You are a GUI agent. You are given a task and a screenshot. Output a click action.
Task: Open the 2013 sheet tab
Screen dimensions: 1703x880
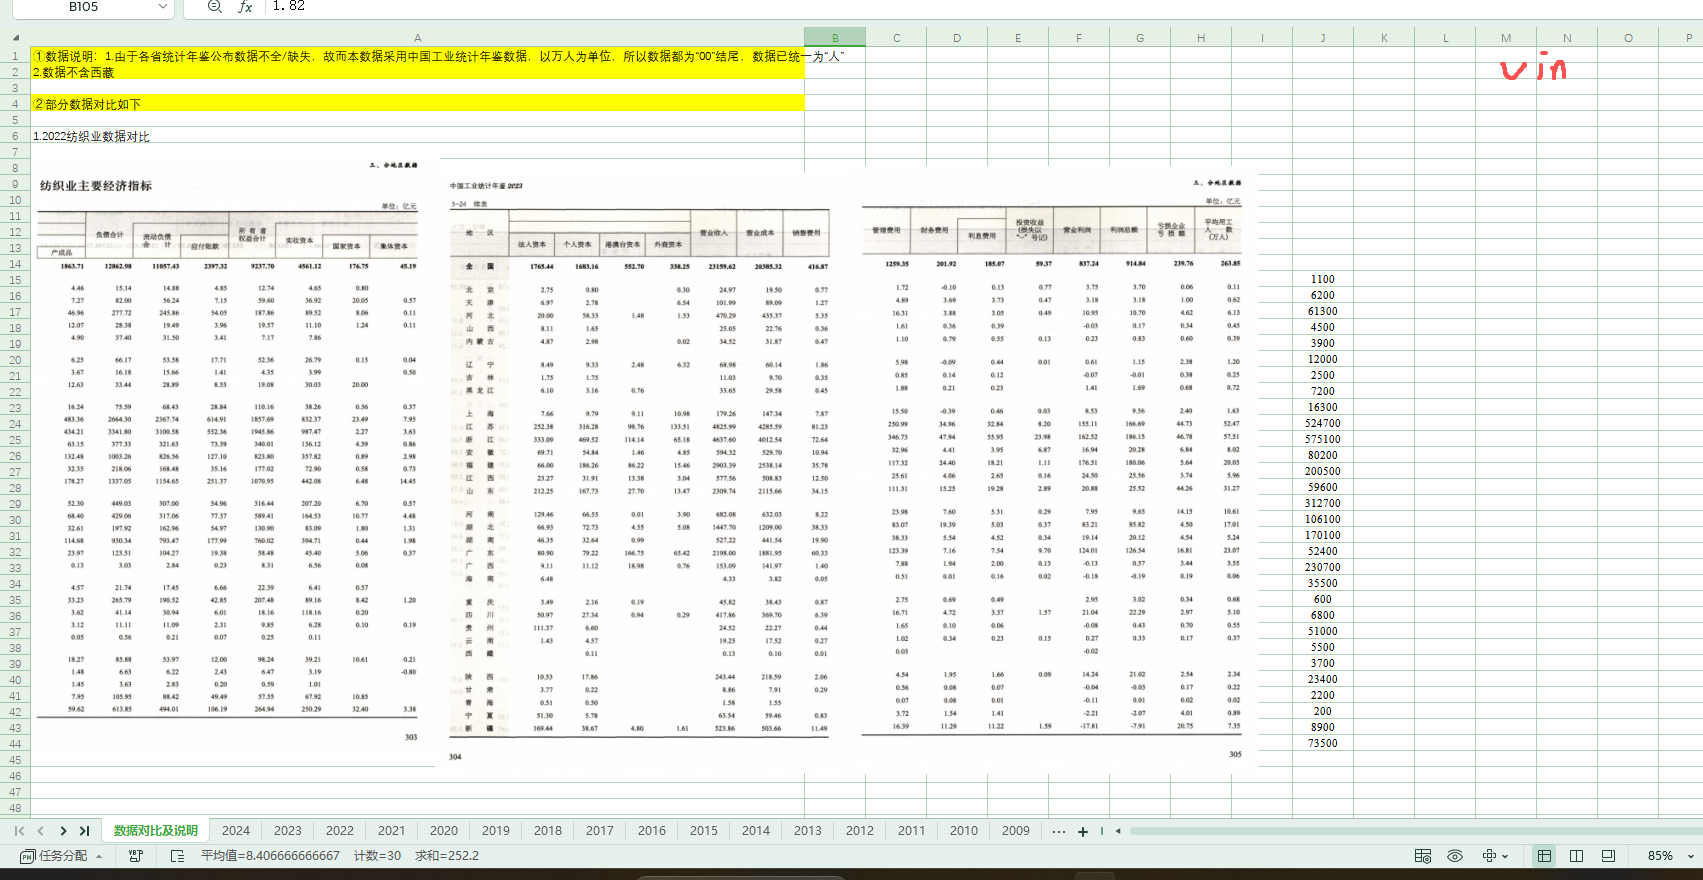tap(808, 831)
